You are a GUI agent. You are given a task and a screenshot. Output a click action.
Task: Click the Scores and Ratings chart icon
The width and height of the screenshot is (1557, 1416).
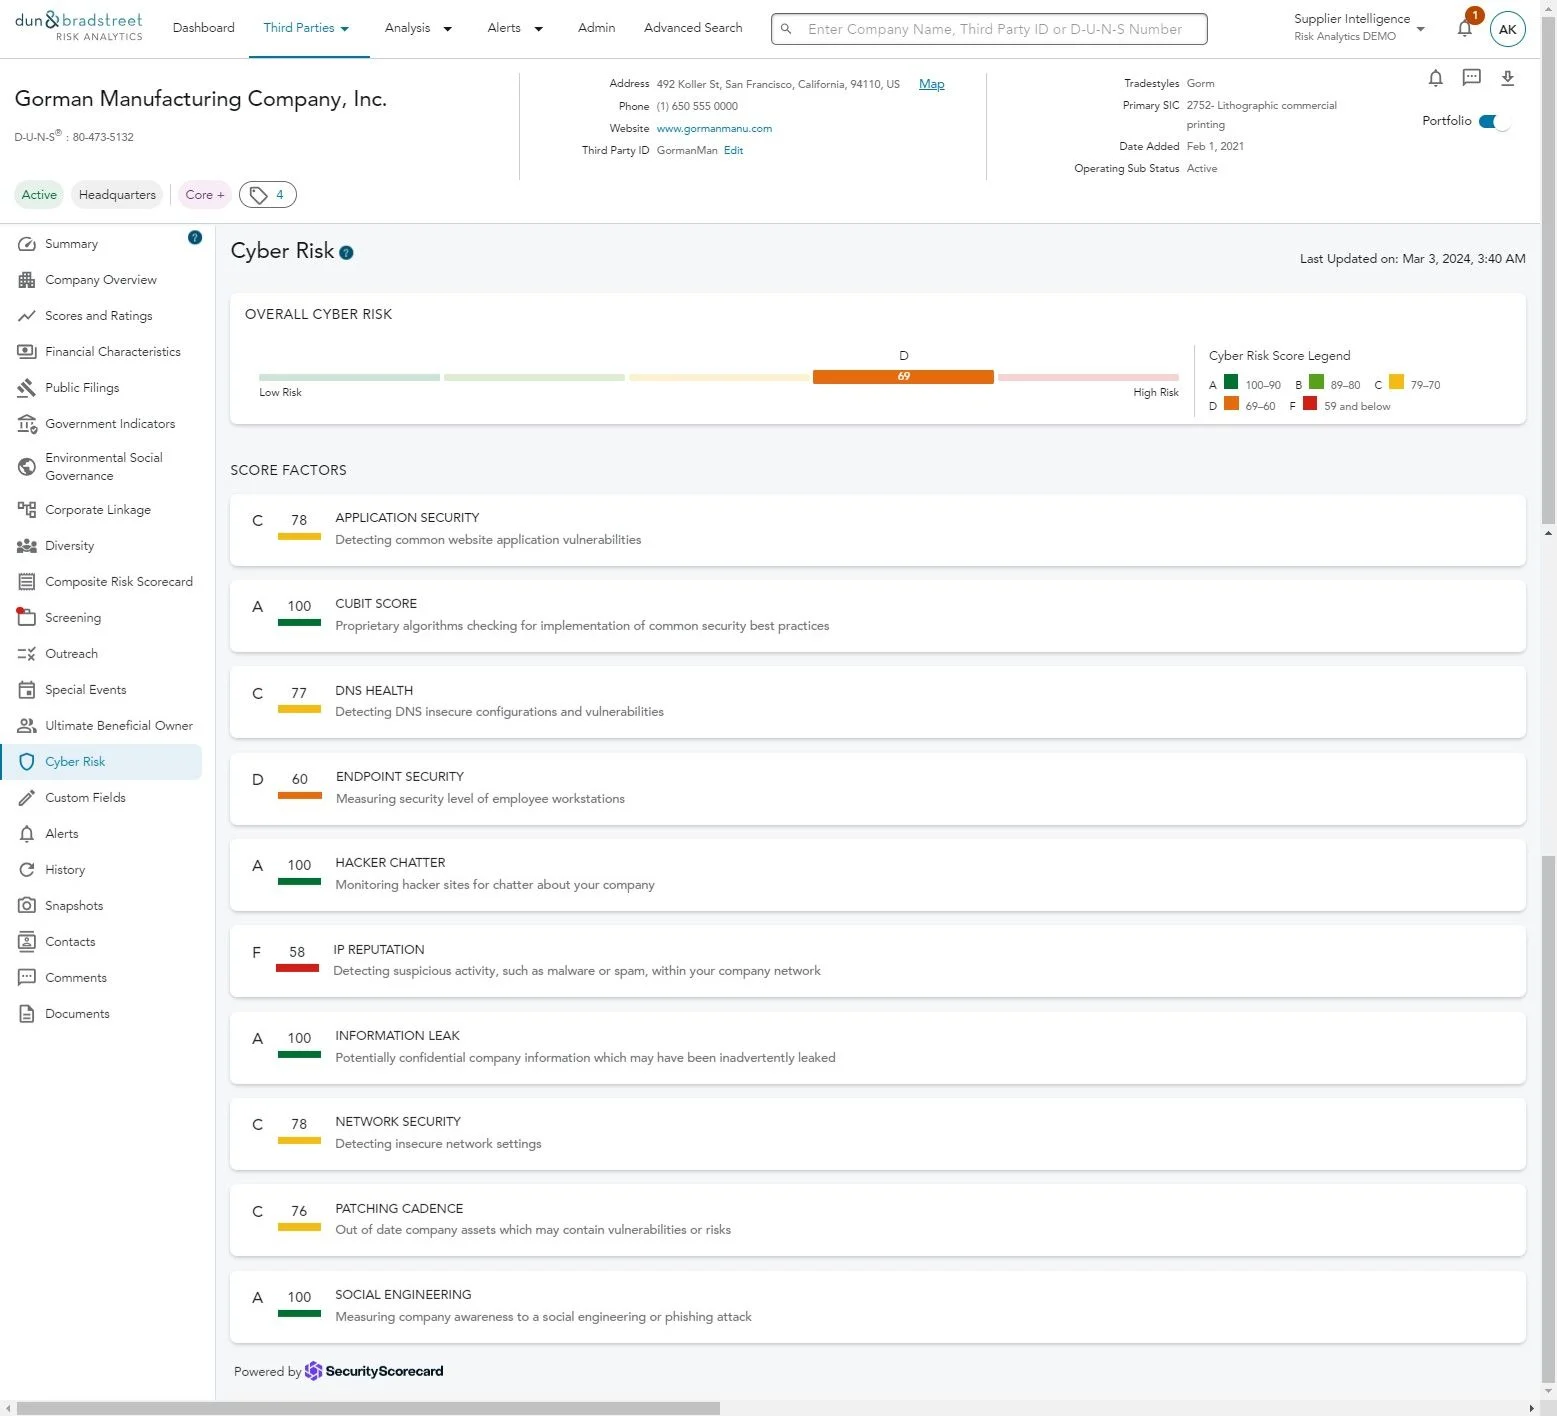point(27,316)
